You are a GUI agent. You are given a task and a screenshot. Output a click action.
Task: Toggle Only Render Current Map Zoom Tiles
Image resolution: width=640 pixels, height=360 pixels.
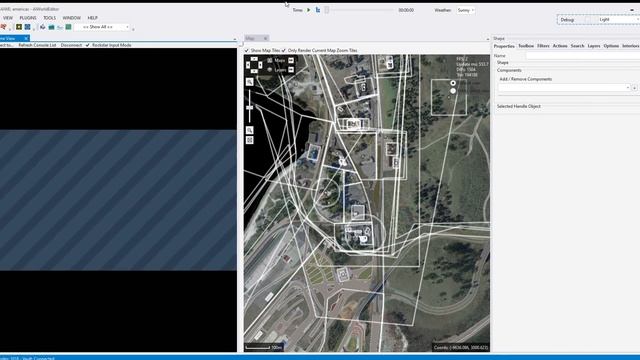click(284, 50)
